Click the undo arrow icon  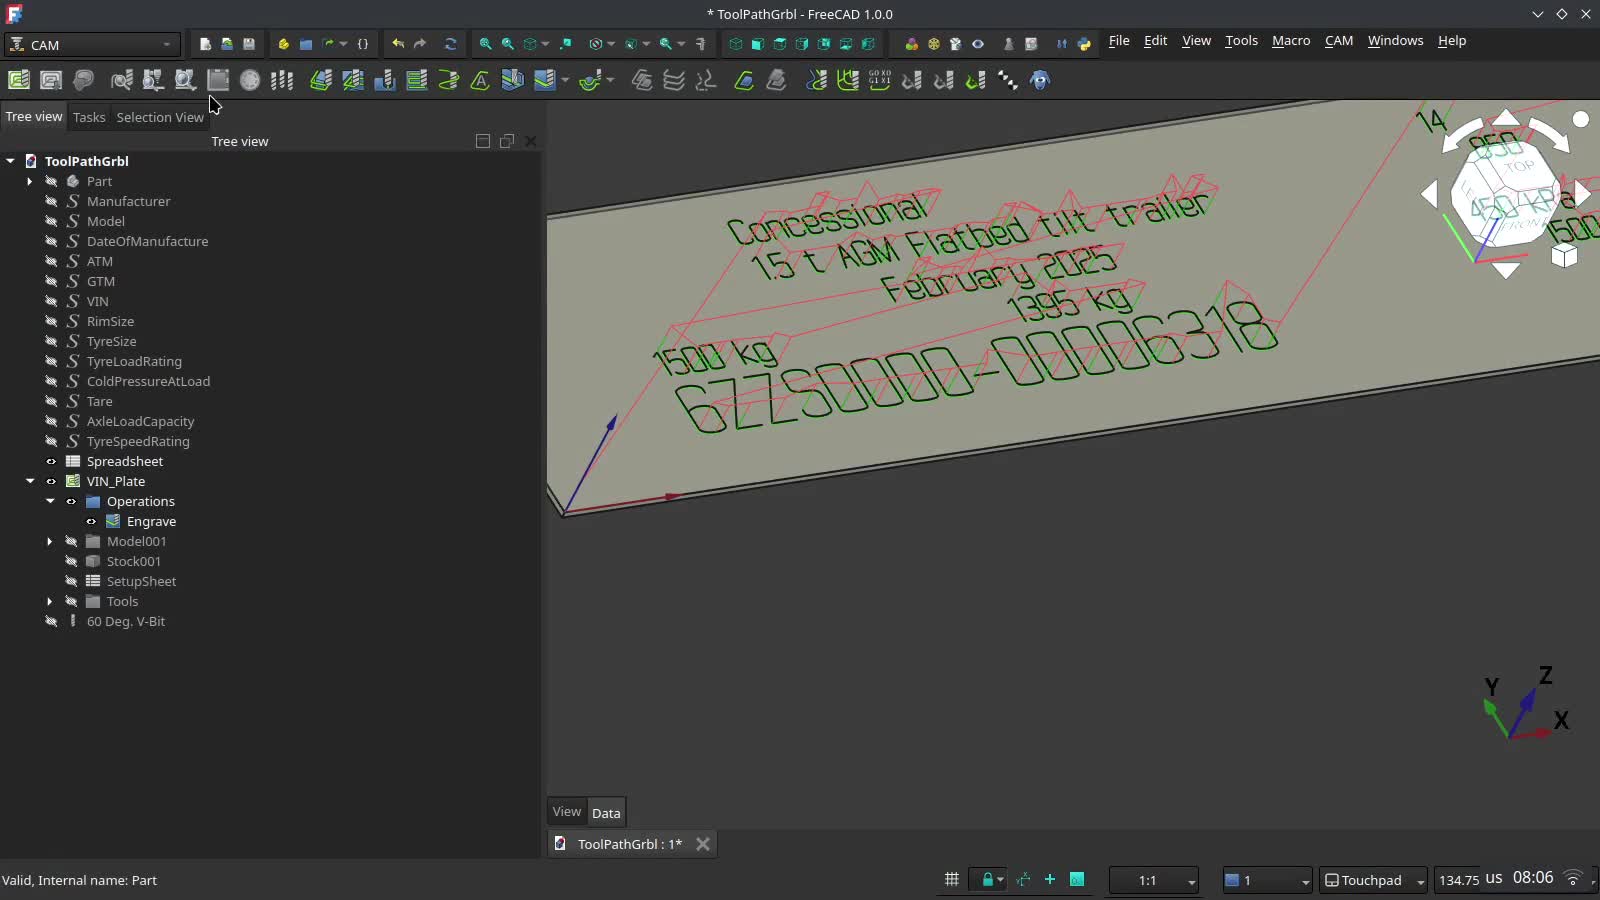point(398,44)
